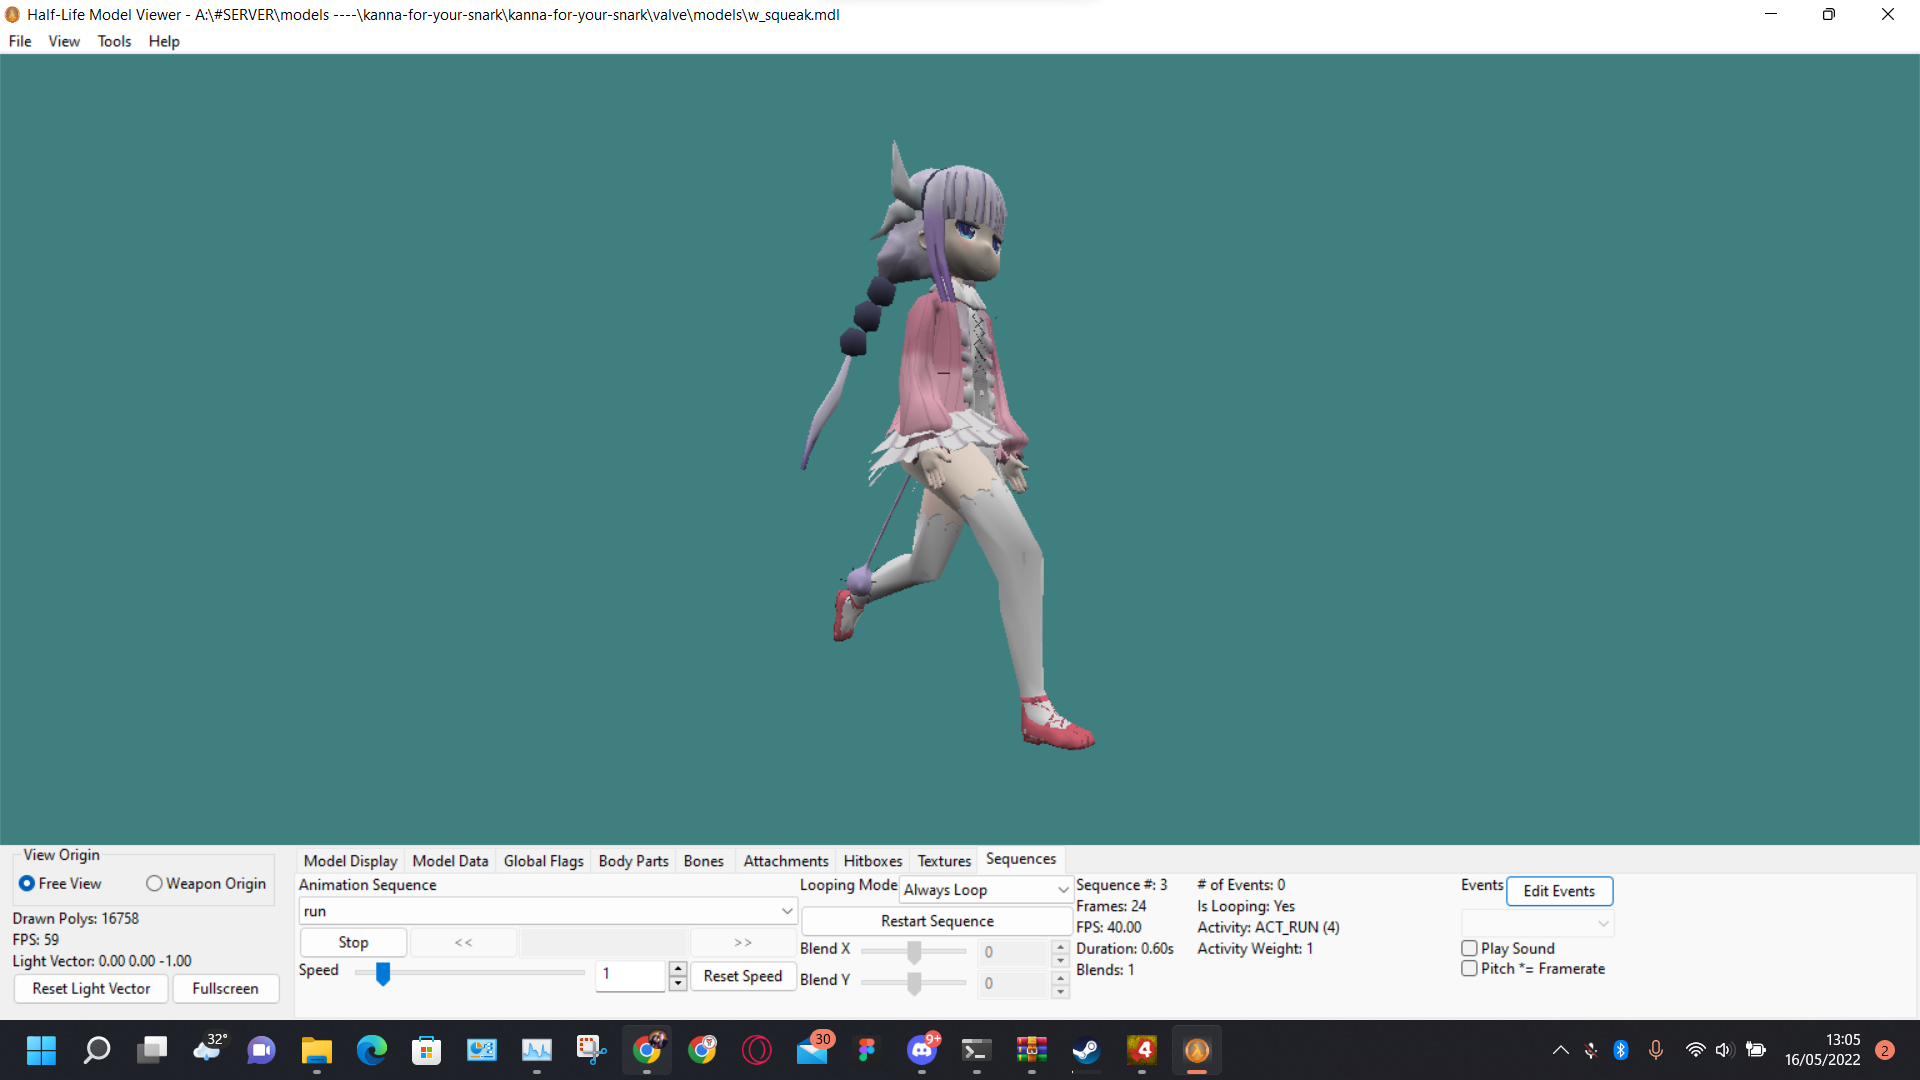This screenshot has width=1920, height=1080.
Task: Open Steam from the taskbar
Action: (1086, 1050)
